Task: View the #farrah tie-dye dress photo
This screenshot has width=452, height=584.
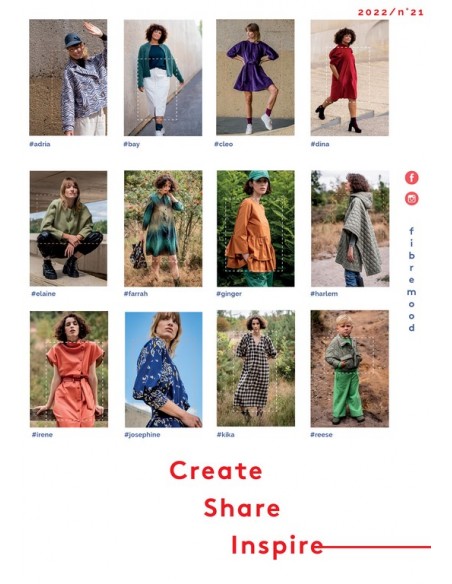Action: (163, 228)
